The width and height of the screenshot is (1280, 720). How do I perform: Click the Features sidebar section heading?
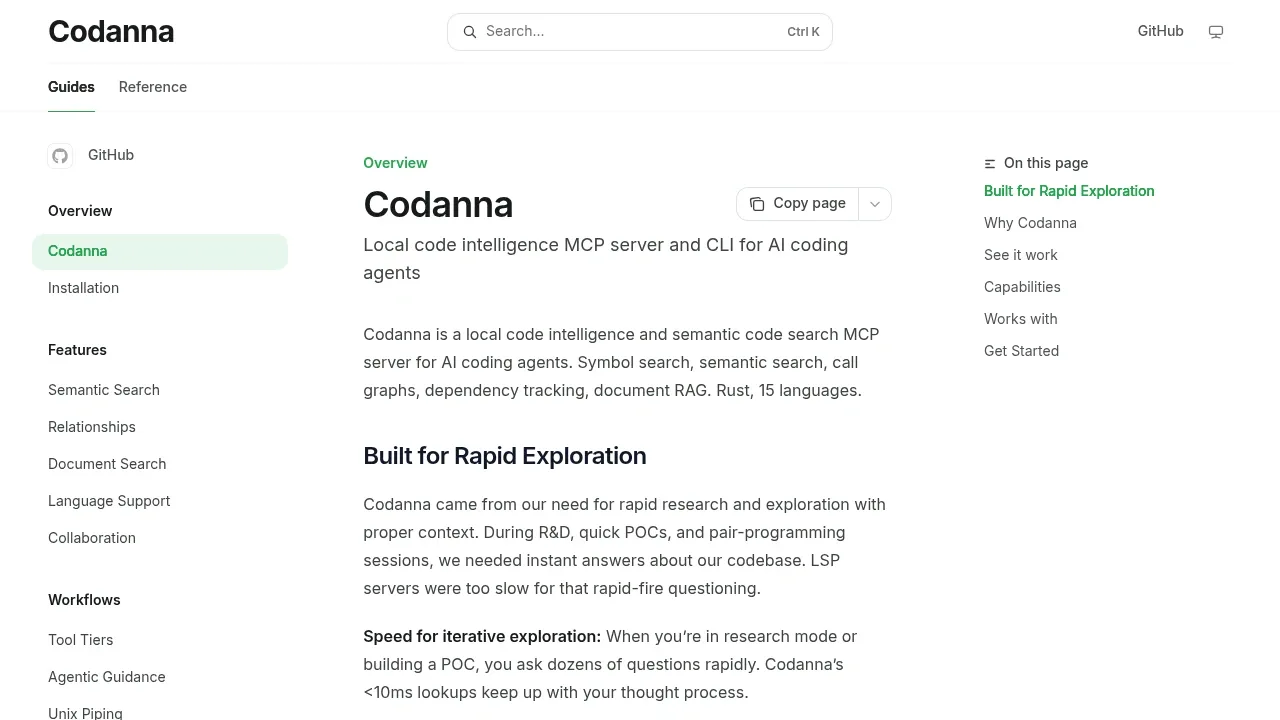pyautogui.click(x=77, y=350)
